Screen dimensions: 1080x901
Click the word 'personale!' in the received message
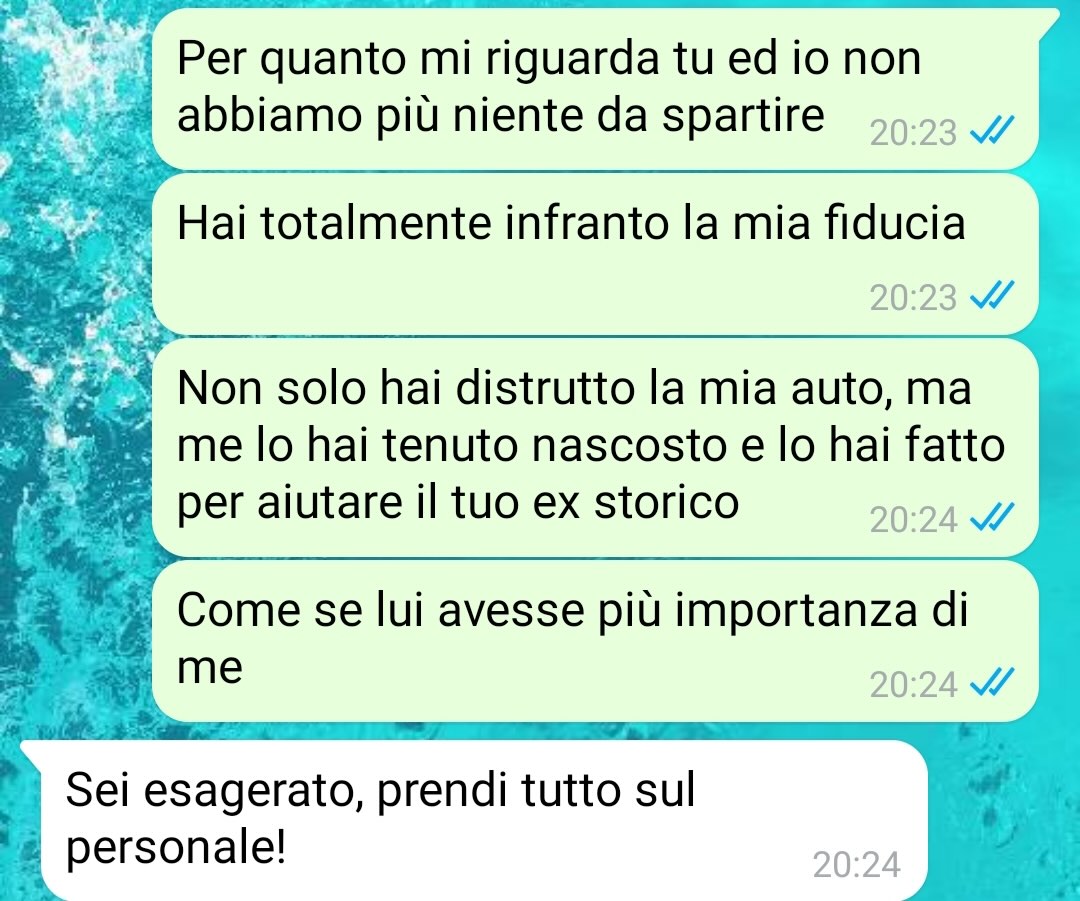pos(176,848)
